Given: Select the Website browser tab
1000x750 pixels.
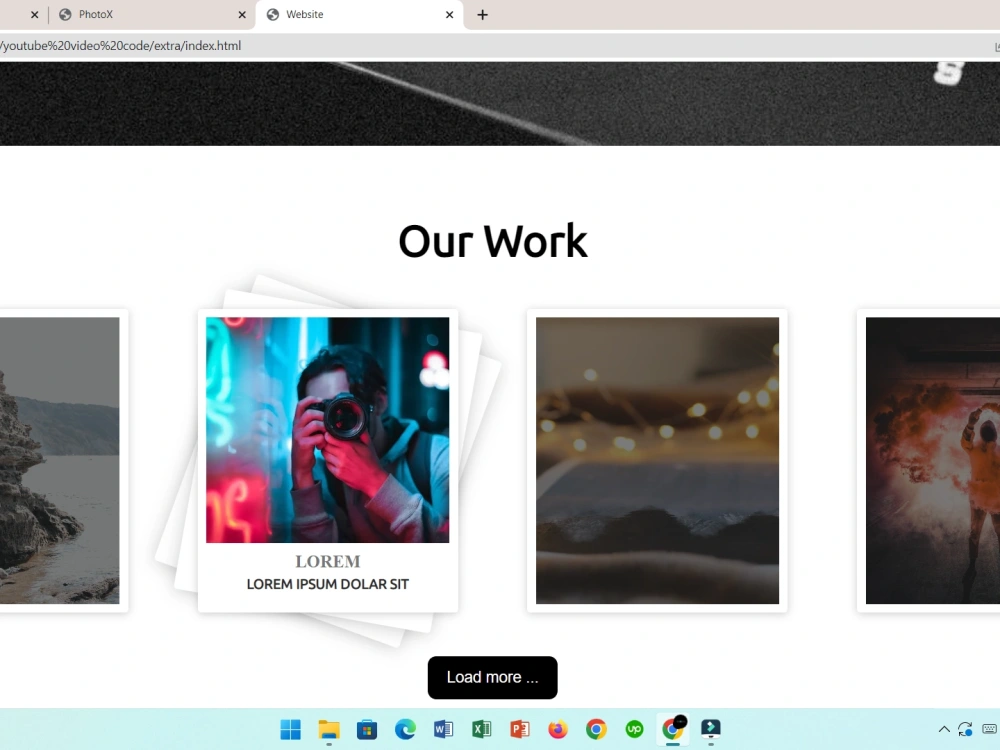Looking at the screenshot, I should [x=360, y=15].
